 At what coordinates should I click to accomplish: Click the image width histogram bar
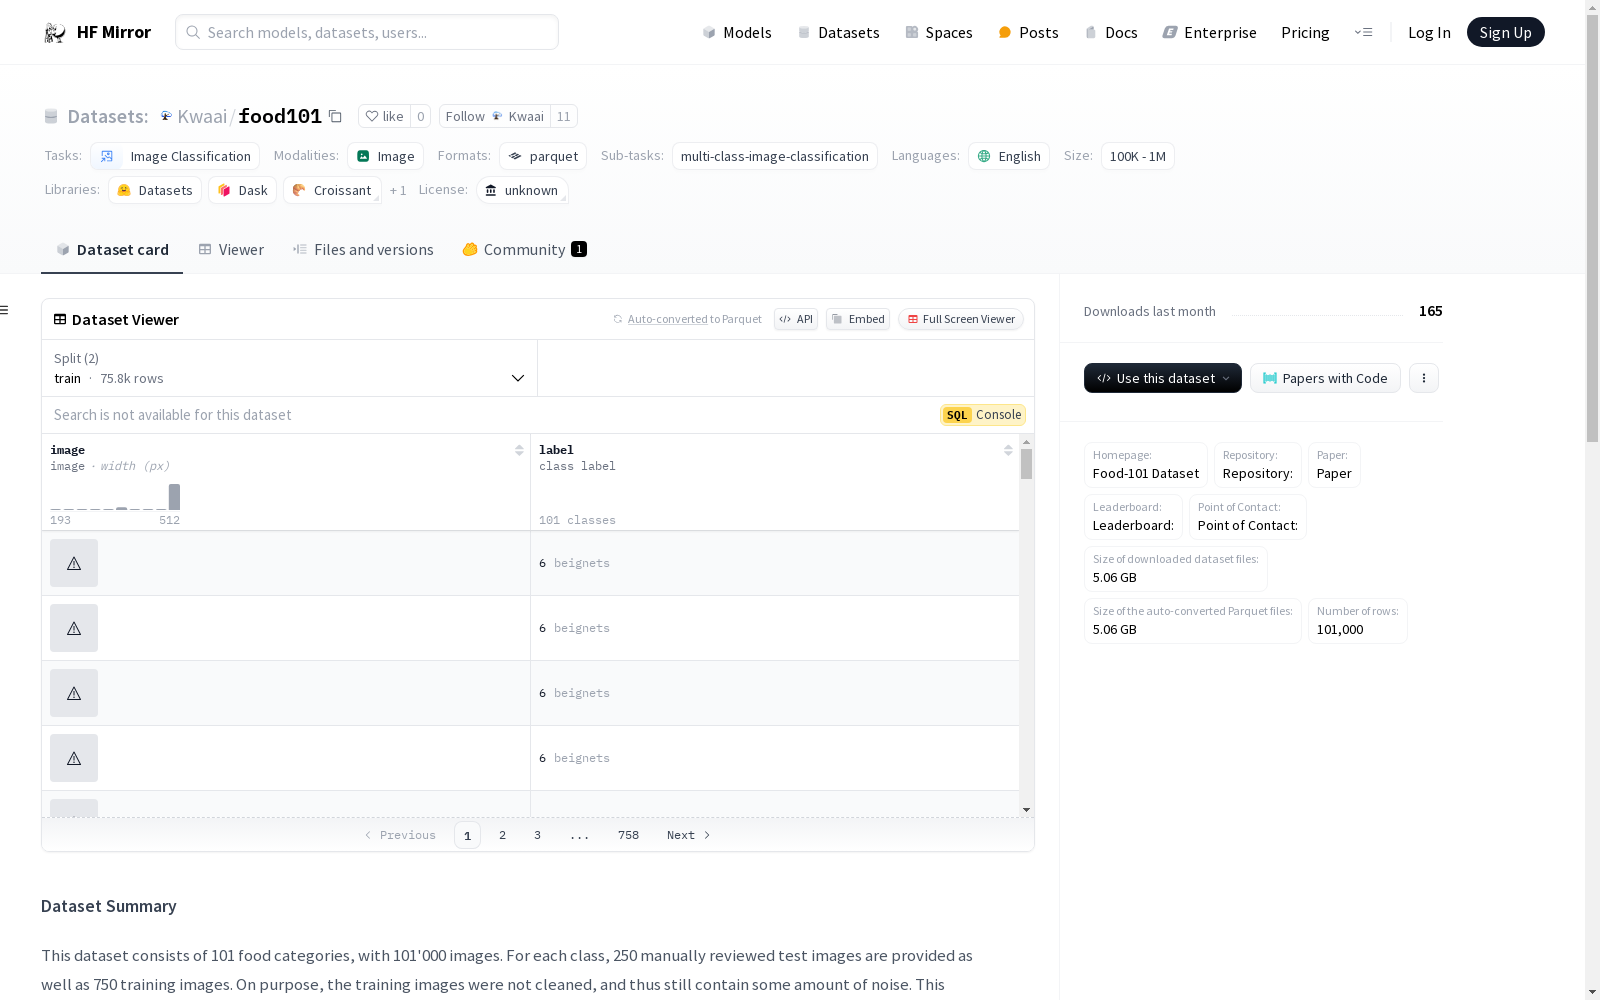pyautogui.click(x=174, y=497)
